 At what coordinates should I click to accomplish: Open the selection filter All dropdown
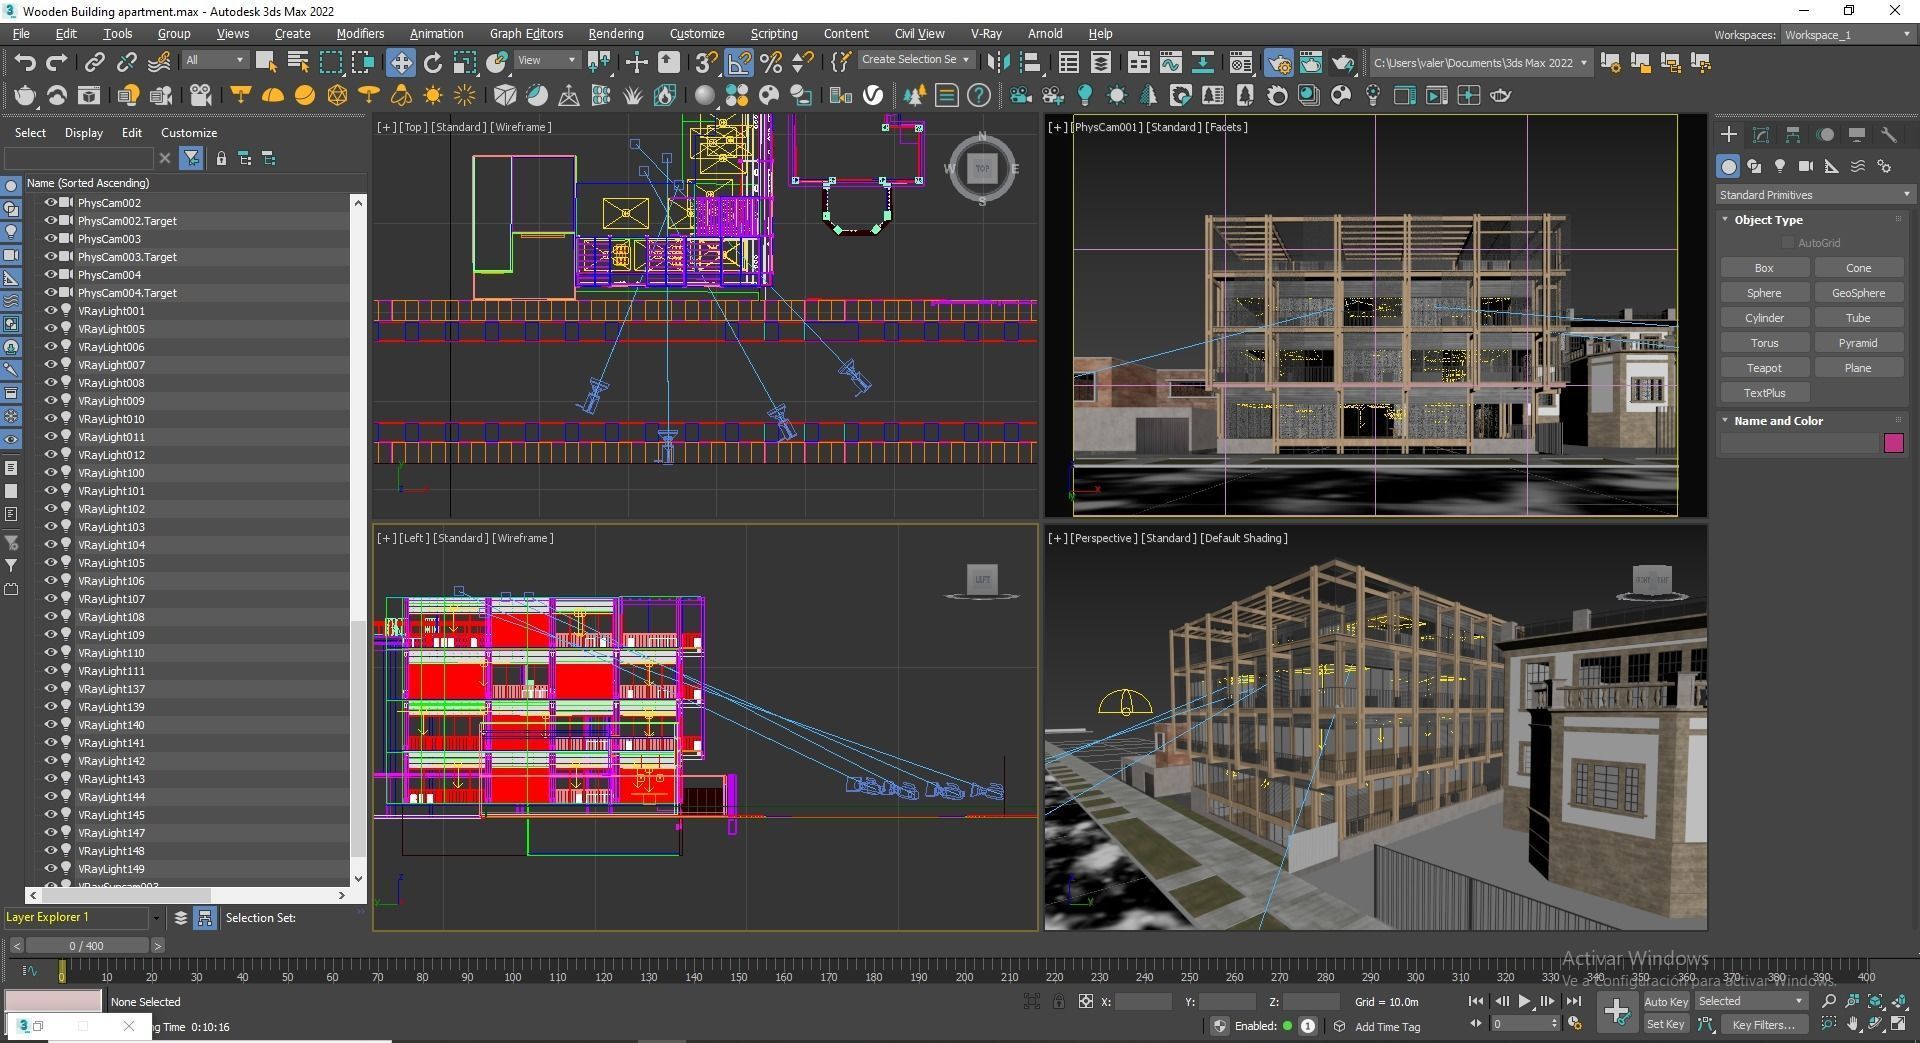(x=215, y=60)
